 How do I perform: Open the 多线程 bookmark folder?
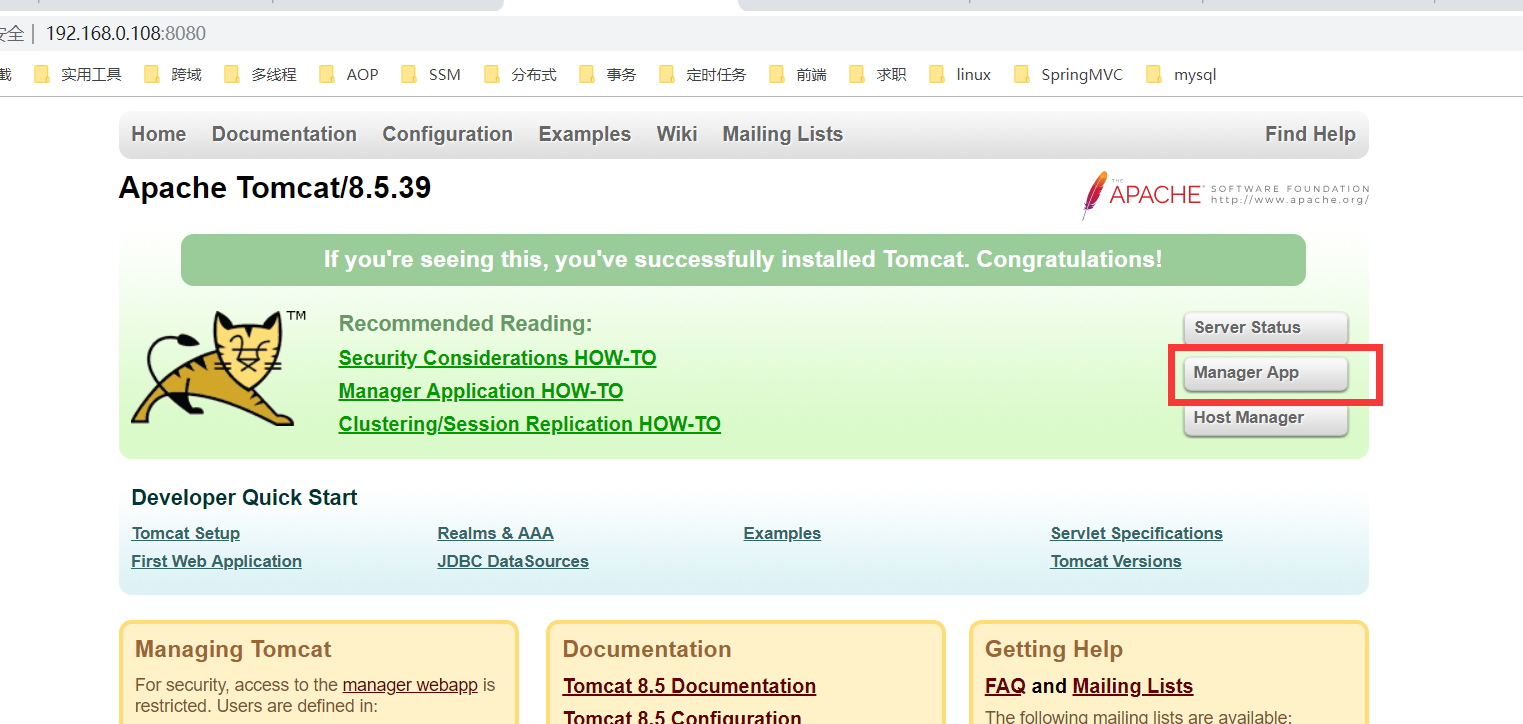pyautogui.click(x=261, y=74)
